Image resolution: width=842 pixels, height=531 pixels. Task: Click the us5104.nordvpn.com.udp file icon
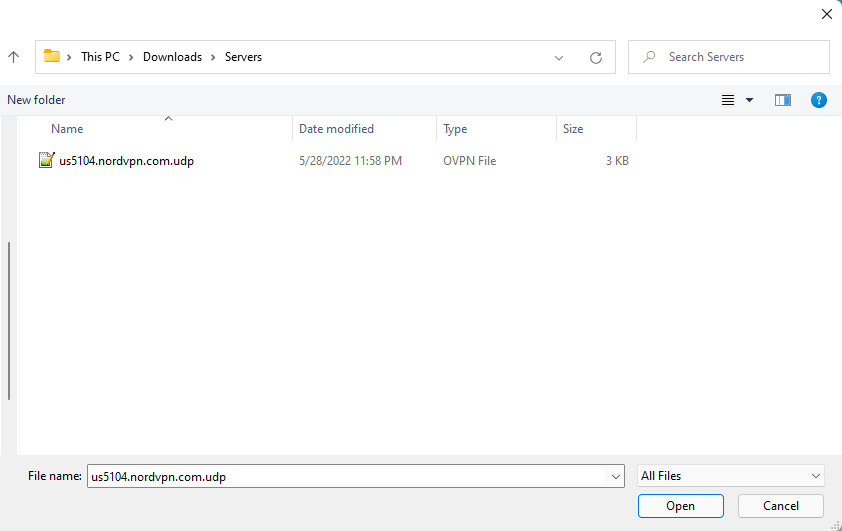coord(46,160)
